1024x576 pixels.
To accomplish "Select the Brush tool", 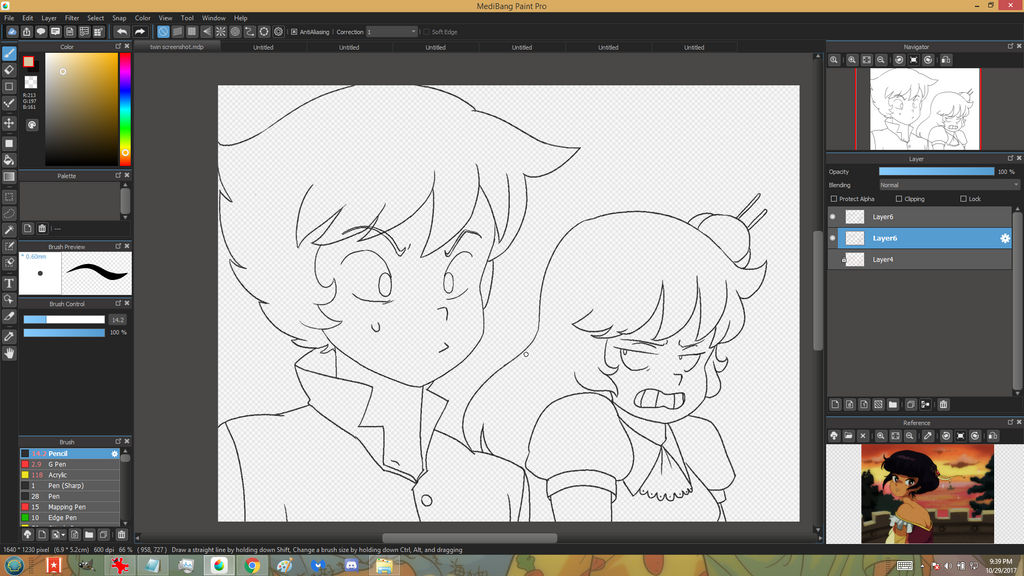I will 9,53.
